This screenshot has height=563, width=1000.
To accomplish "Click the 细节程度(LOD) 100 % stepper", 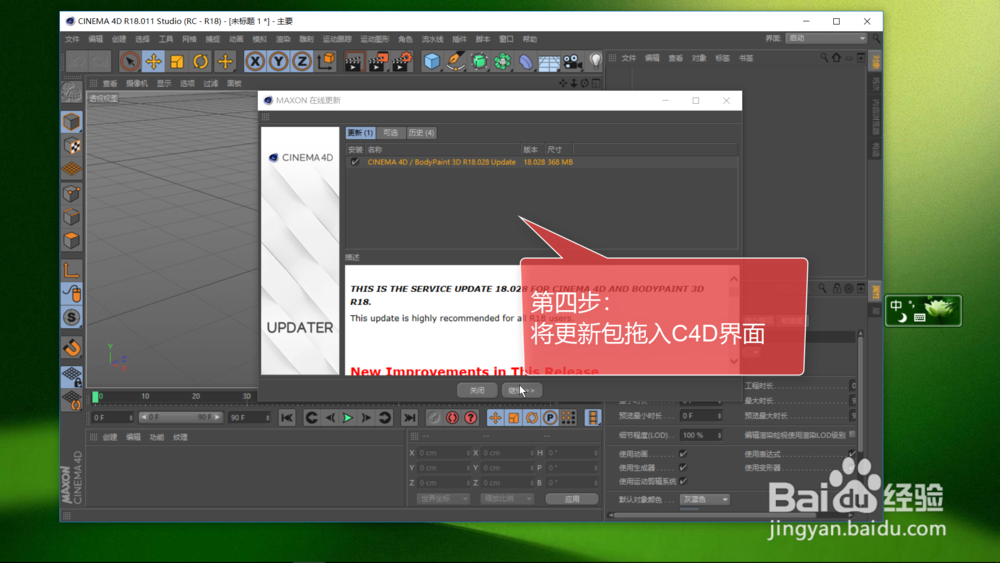I will coord(719,435).
